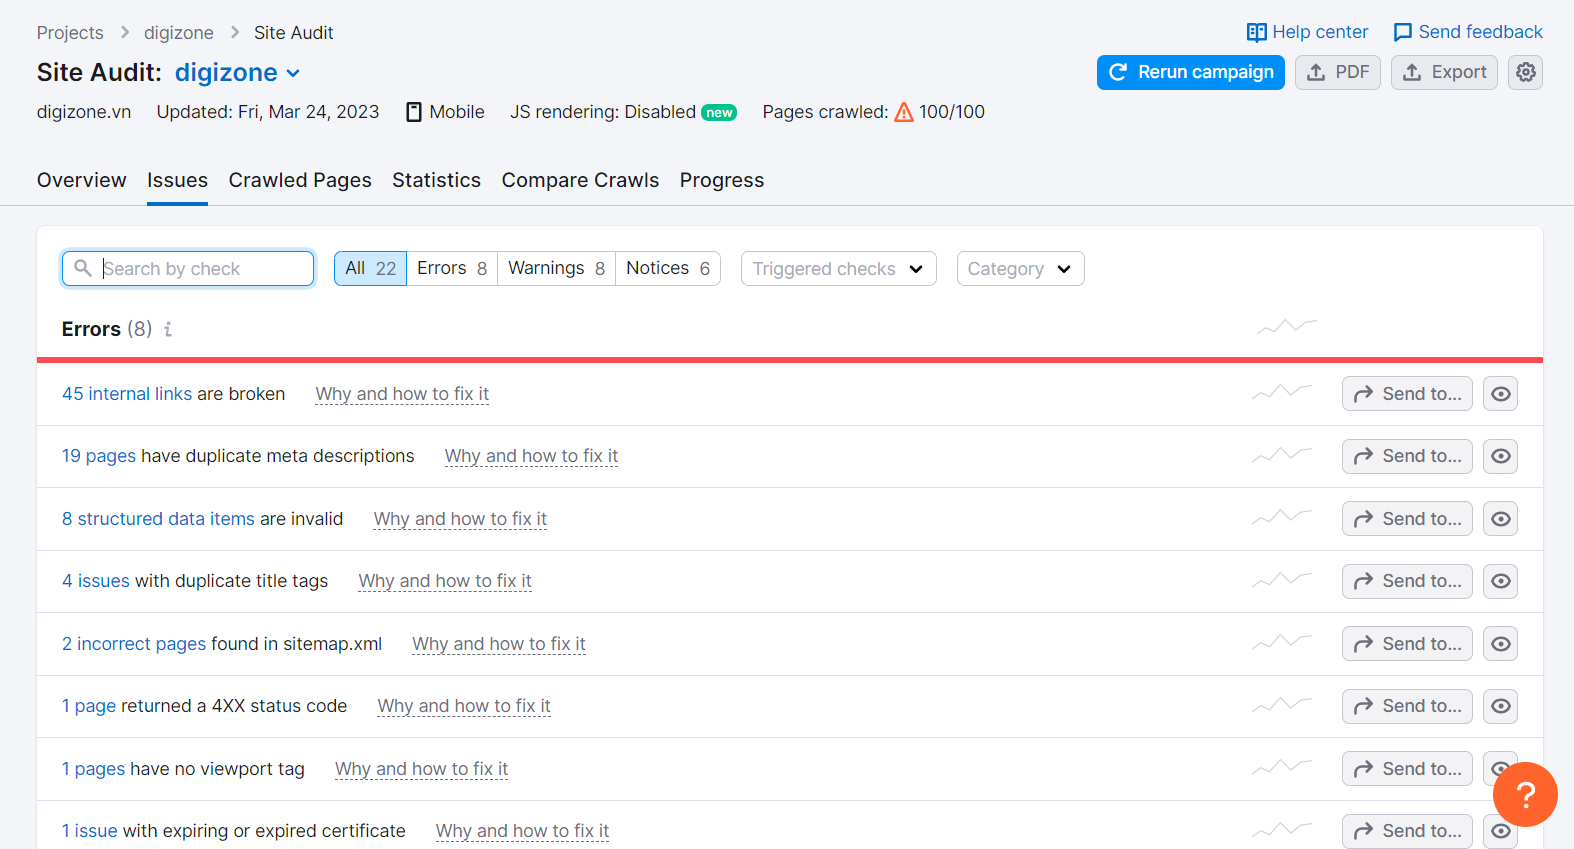Open the orange help question bubble
This screenshot has width=1574, height=849.
1525,795
